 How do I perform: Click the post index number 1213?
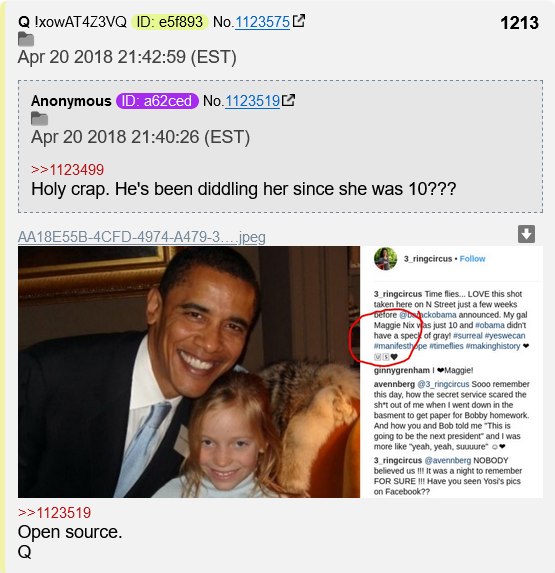coord(519,23)
